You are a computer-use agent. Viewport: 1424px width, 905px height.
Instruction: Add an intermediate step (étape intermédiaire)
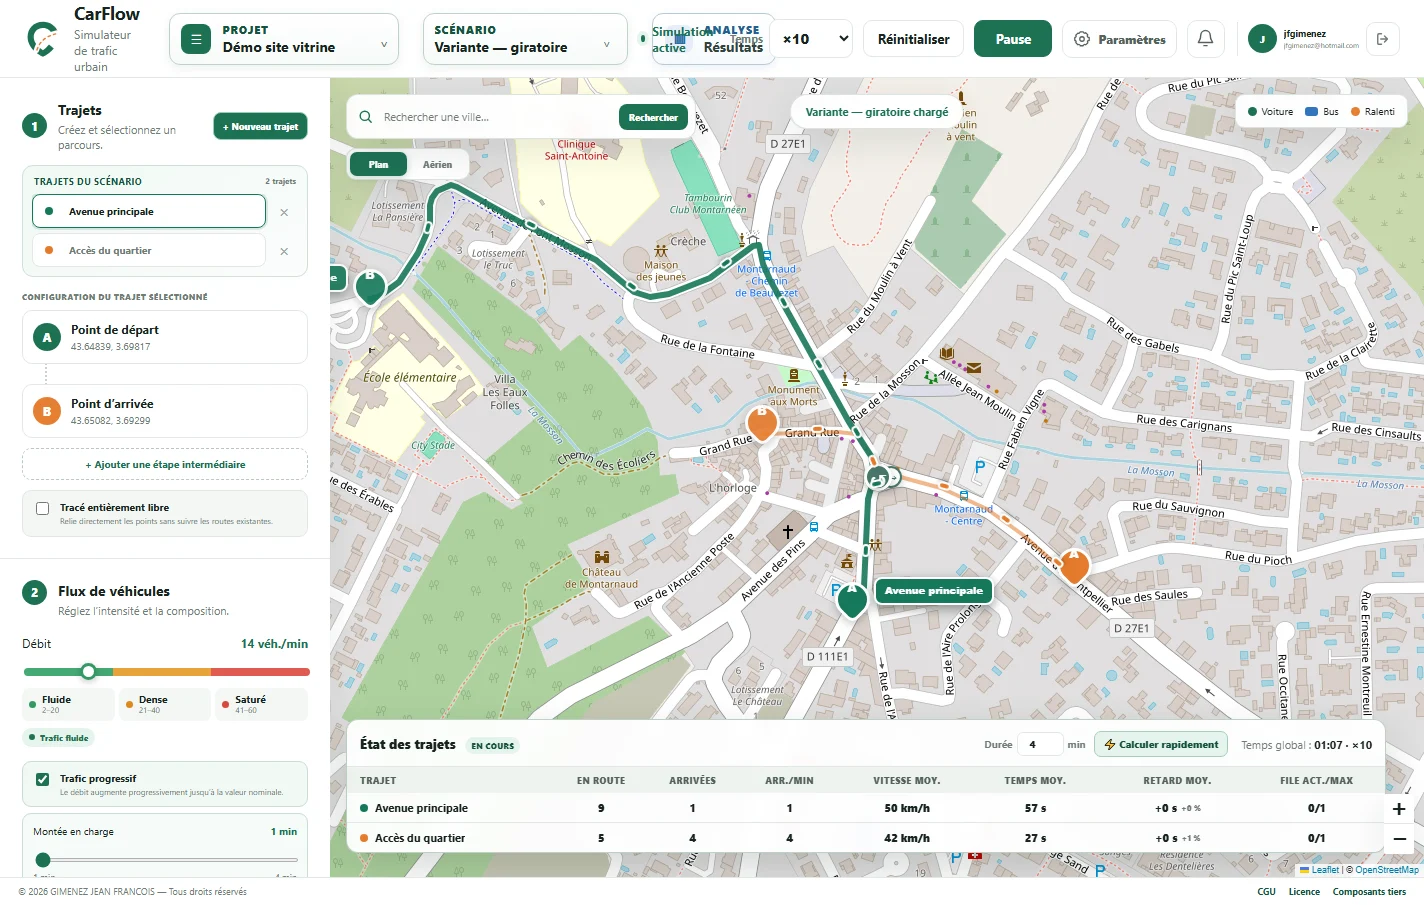pyautogui.click(x=165, y=464)
